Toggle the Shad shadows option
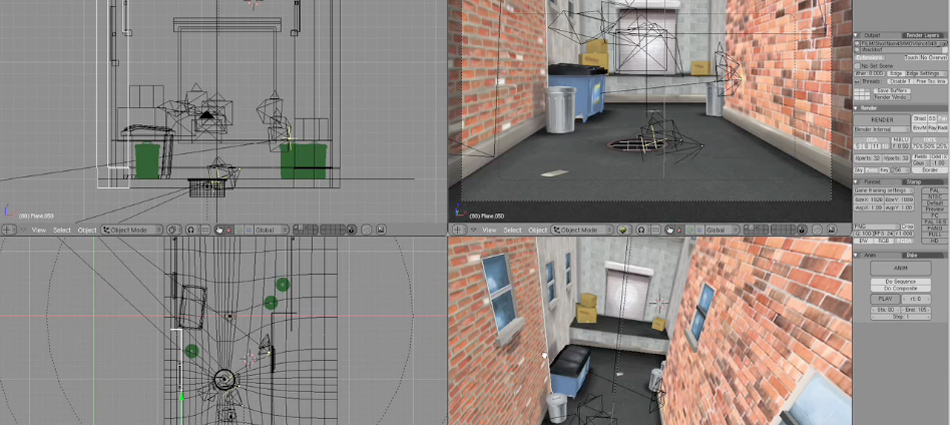 click(x=919, y=118)
